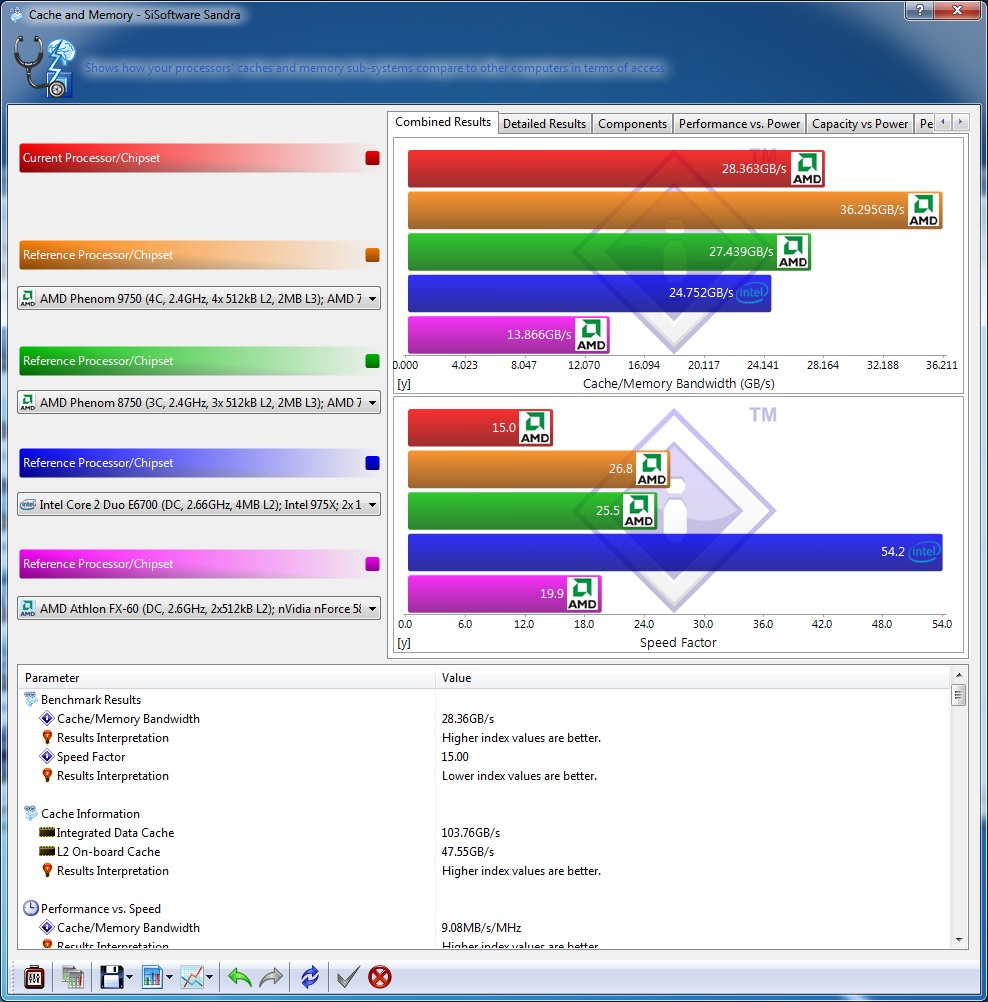The height and width of the screenshot is (1002, 988).
Task: Click the green 27.439GB/s bandwidth bar
Action: [609, 252]
